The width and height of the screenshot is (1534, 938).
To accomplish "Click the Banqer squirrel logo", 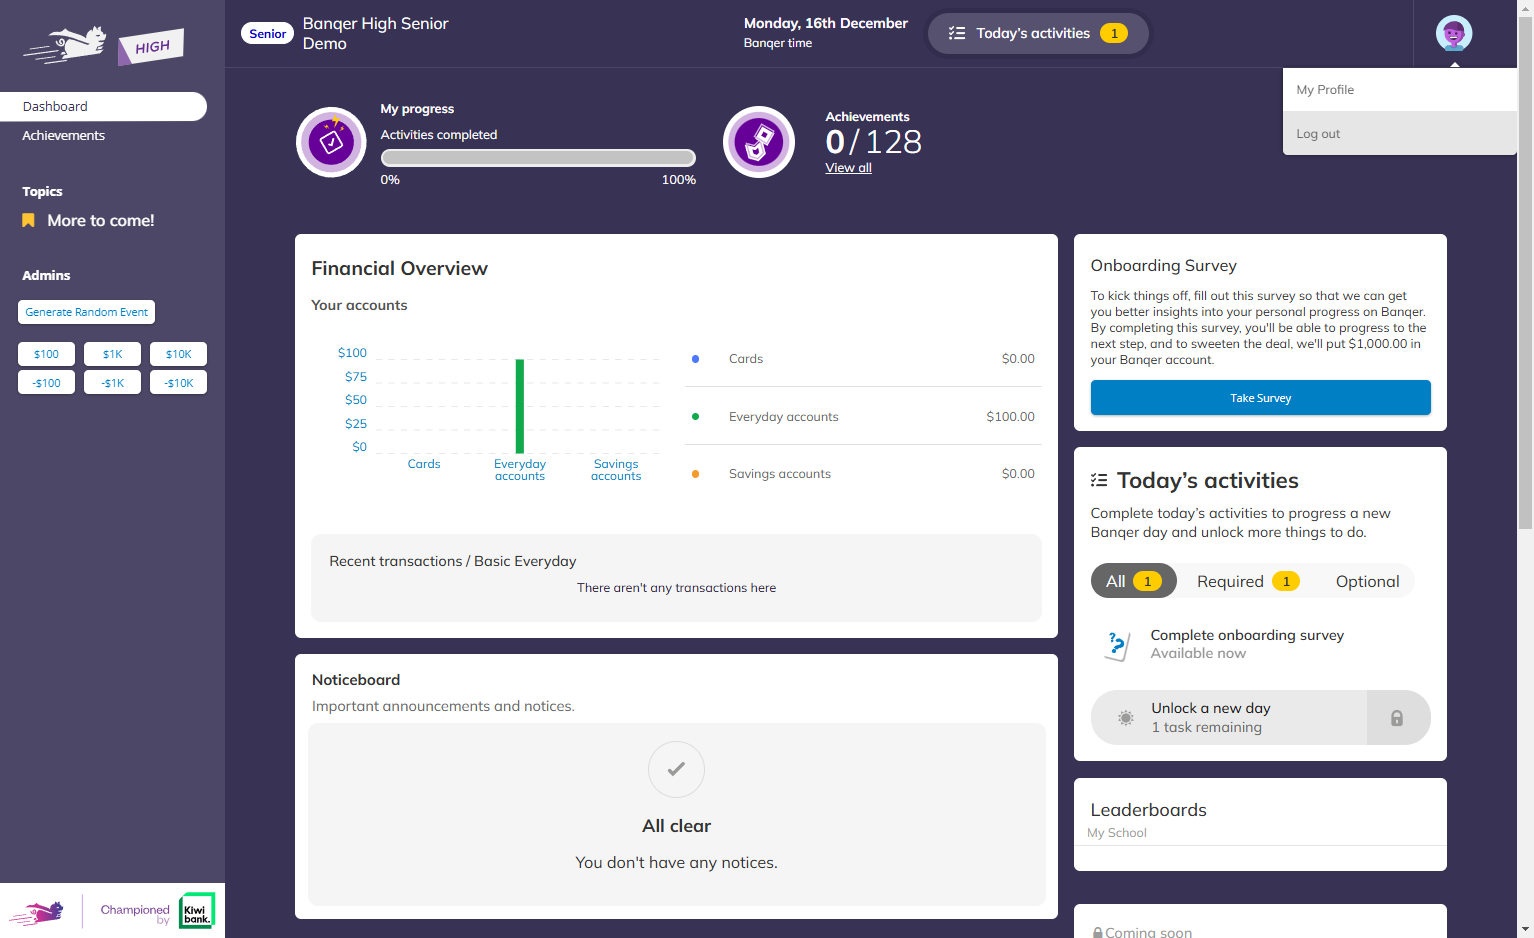I will pyautogui.click(x=65, y=44).
